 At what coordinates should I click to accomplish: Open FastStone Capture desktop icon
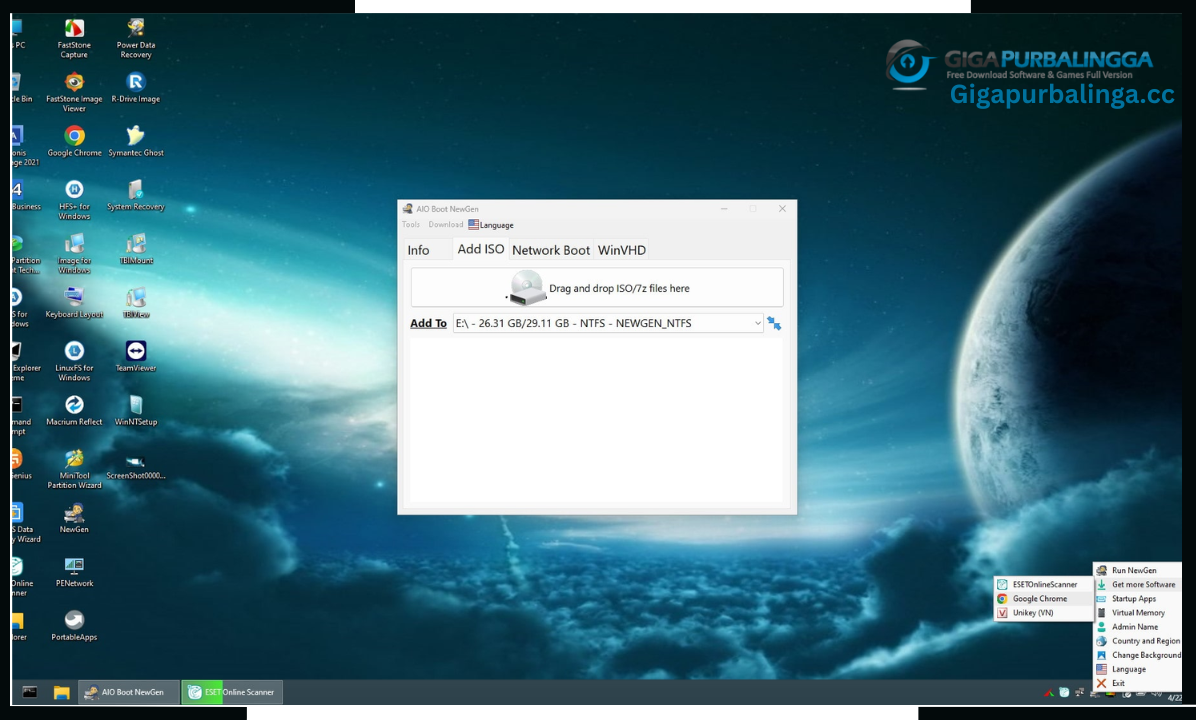click(x=74, y=38)
